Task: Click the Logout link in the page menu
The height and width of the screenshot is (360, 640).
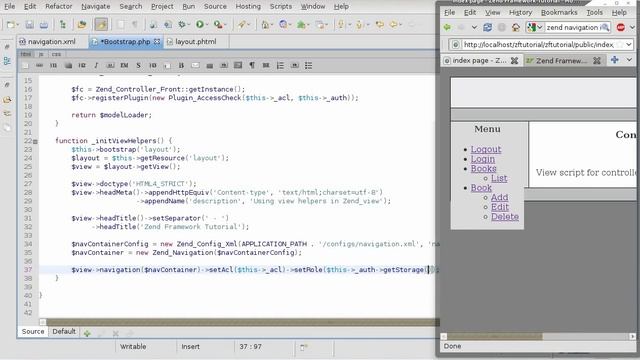Action: (486, 149)
